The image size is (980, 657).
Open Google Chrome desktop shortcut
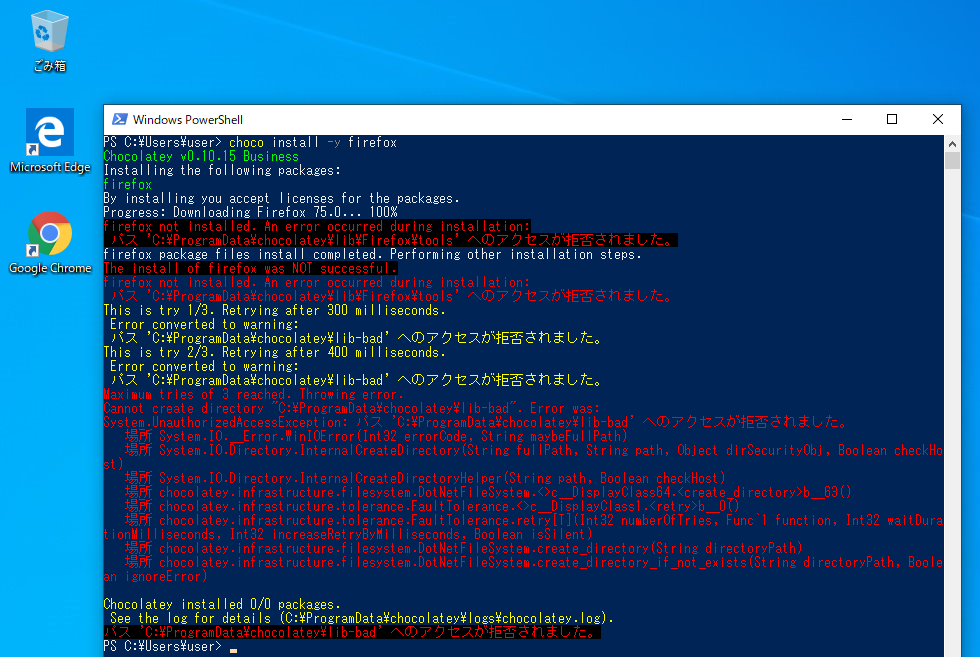[x=50, y=243]
